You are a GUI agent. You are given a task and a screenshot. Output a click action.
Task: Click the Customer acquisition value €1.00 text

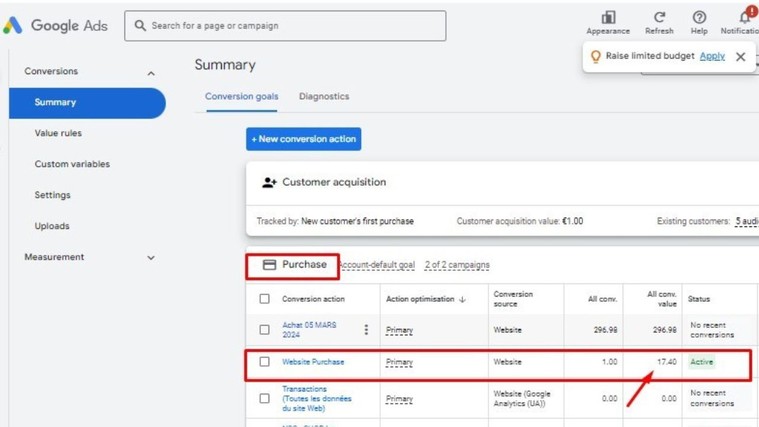point(520,221)
